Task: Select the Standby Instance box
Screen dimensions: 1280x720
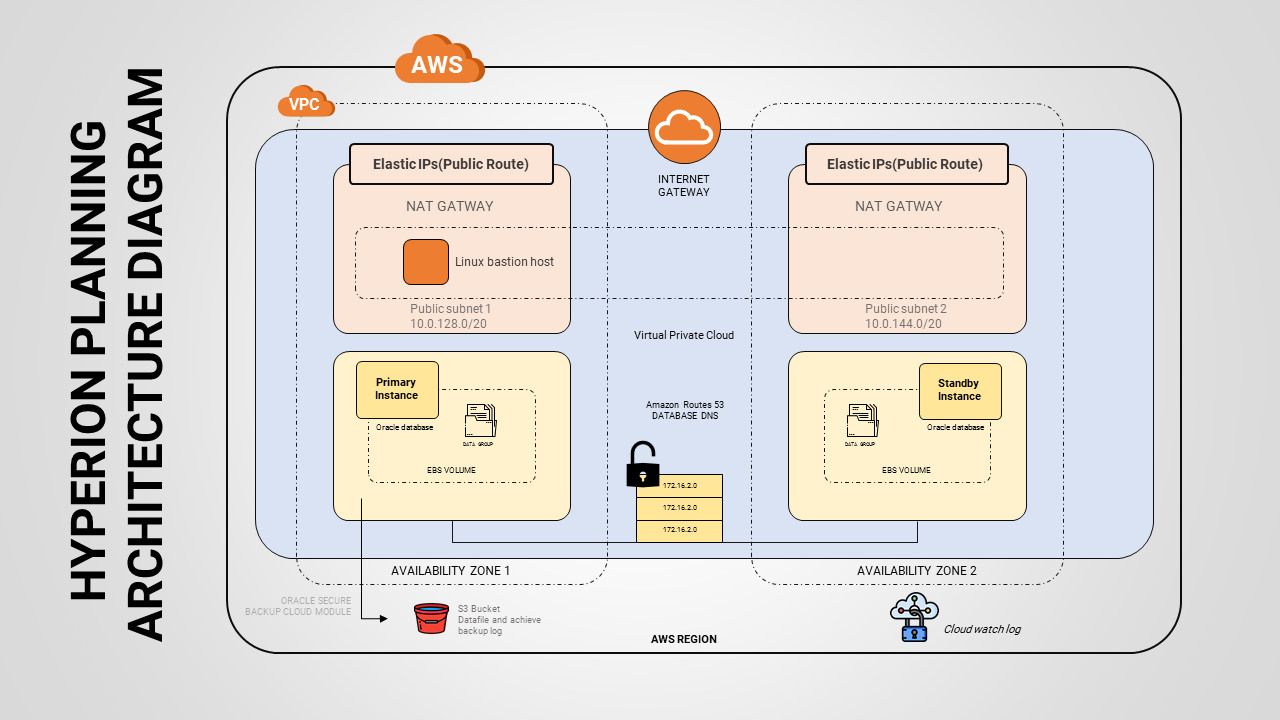Action: click(960, 391)
